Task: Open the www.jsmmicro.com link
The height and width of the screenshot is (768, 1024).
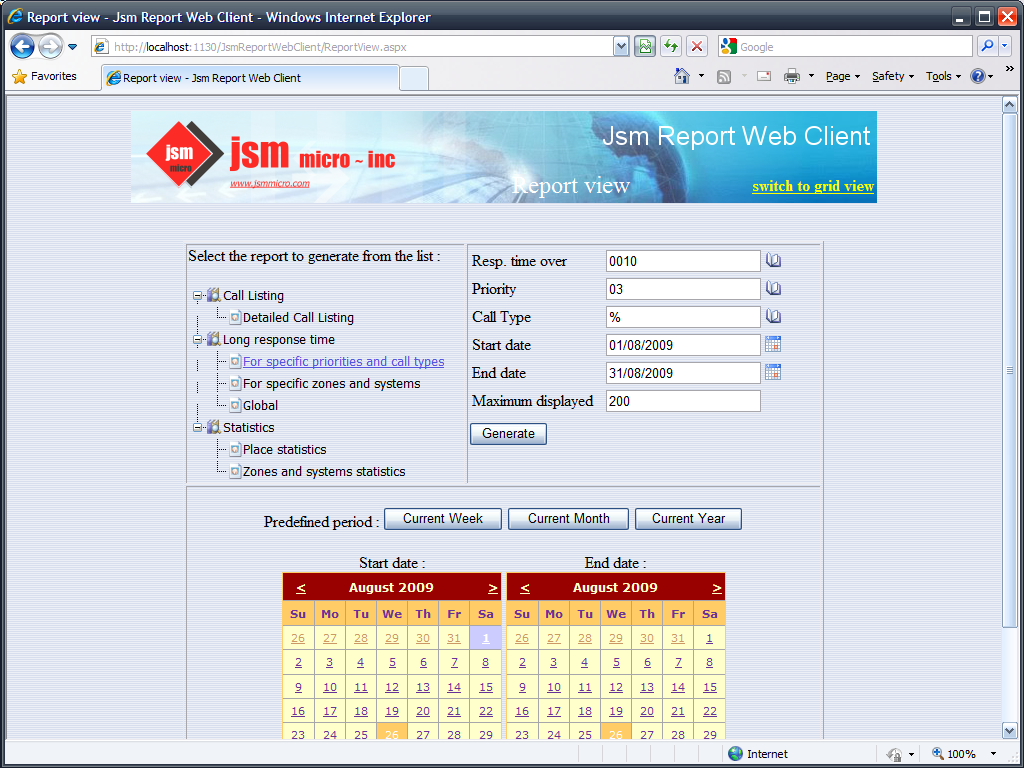Action: click(x=270, y=184)
